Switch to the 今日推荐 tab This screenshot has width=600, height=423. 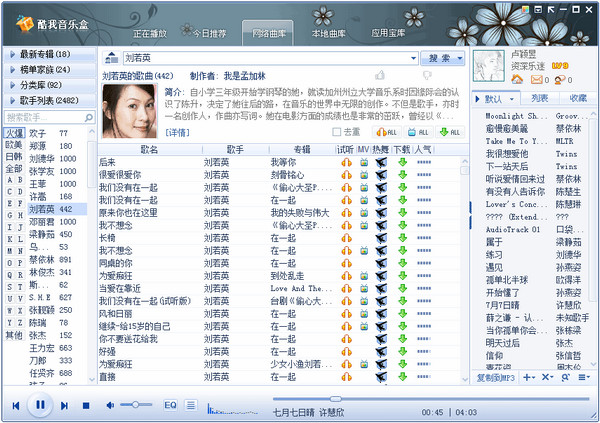pyautogui.click(x=209, y=34)
